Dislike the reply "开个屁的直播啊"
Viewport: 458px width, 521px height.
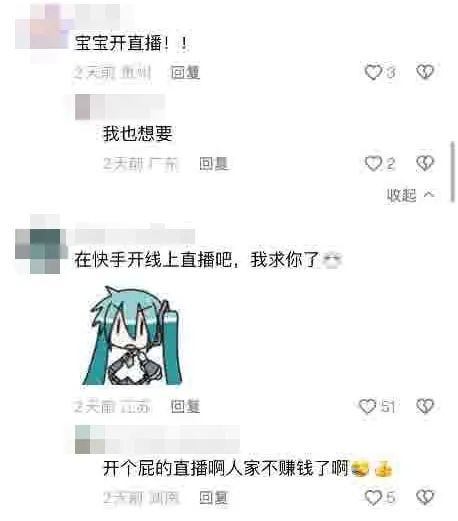click(425, 498)
